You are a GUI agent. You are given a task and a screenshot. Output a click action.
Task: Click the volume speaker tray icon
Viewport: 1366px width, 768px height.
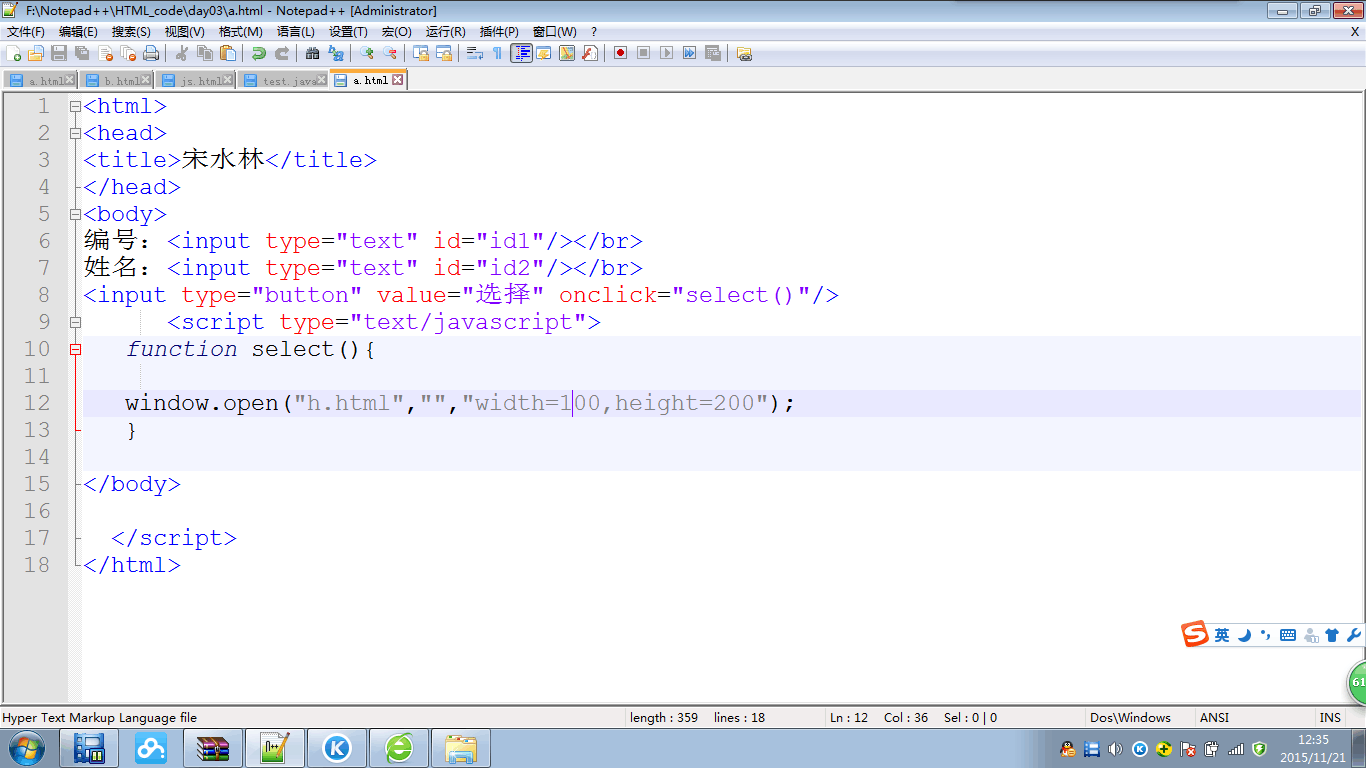(1116, 748)
